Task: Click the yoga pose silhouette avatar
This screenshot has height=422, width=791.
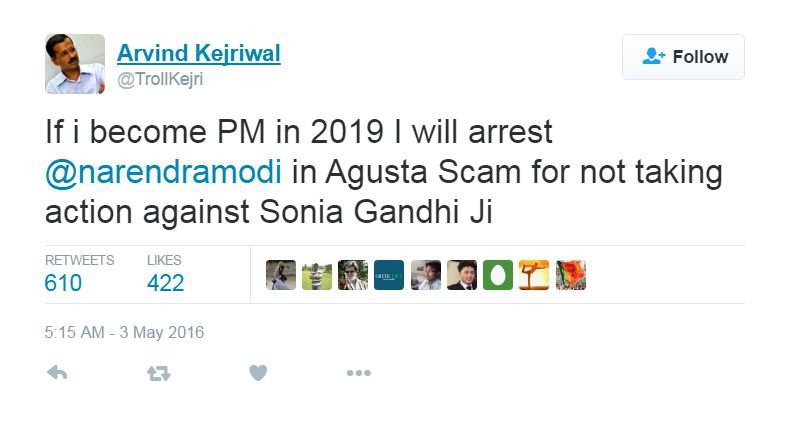Action: point(534,275)
